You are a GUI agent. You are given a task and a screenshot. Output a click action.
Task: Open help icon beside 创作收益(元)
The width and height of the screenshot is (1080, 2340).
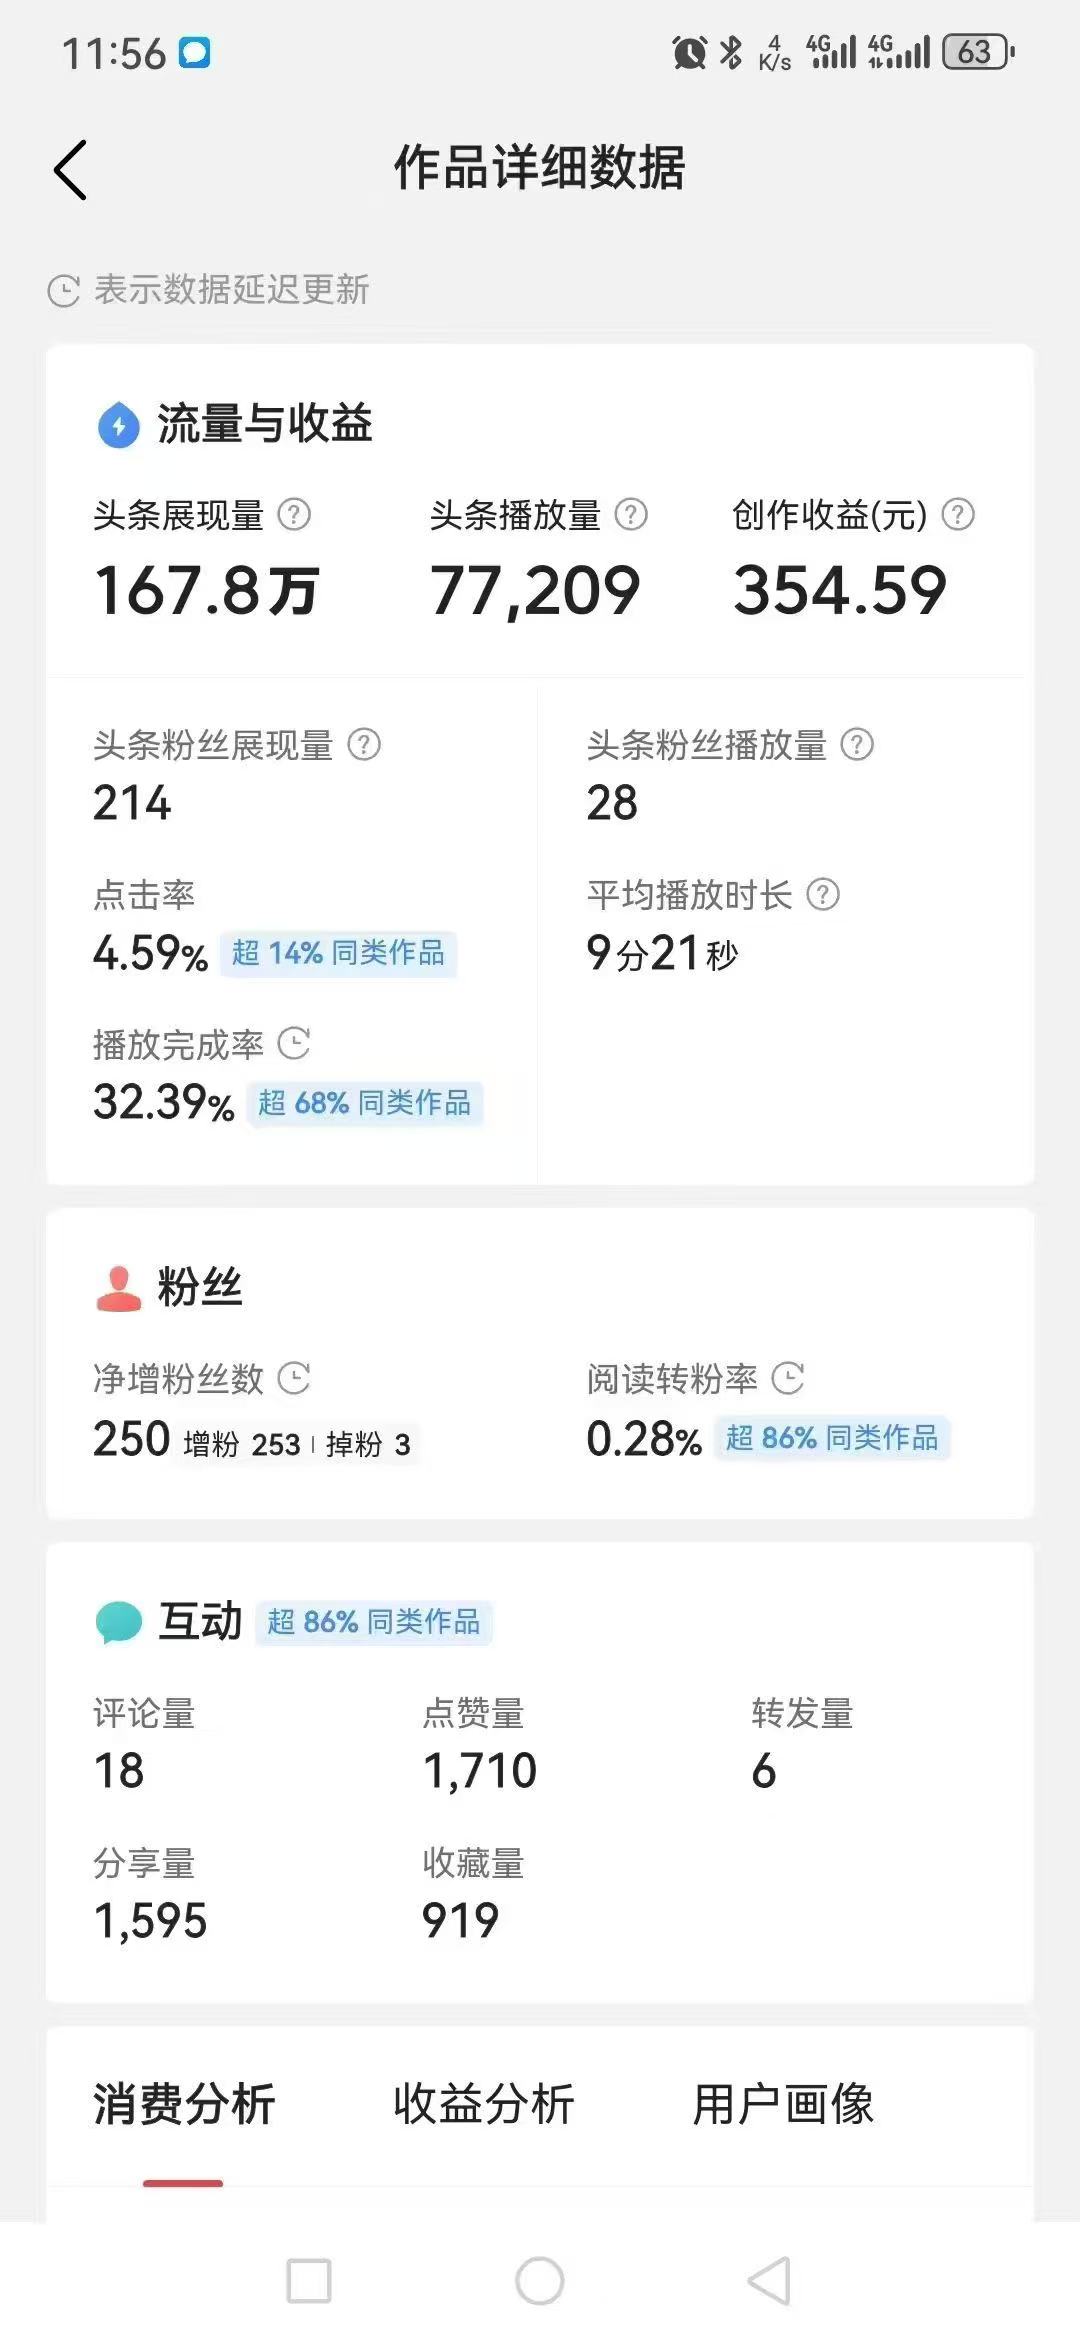pos(958,515)
